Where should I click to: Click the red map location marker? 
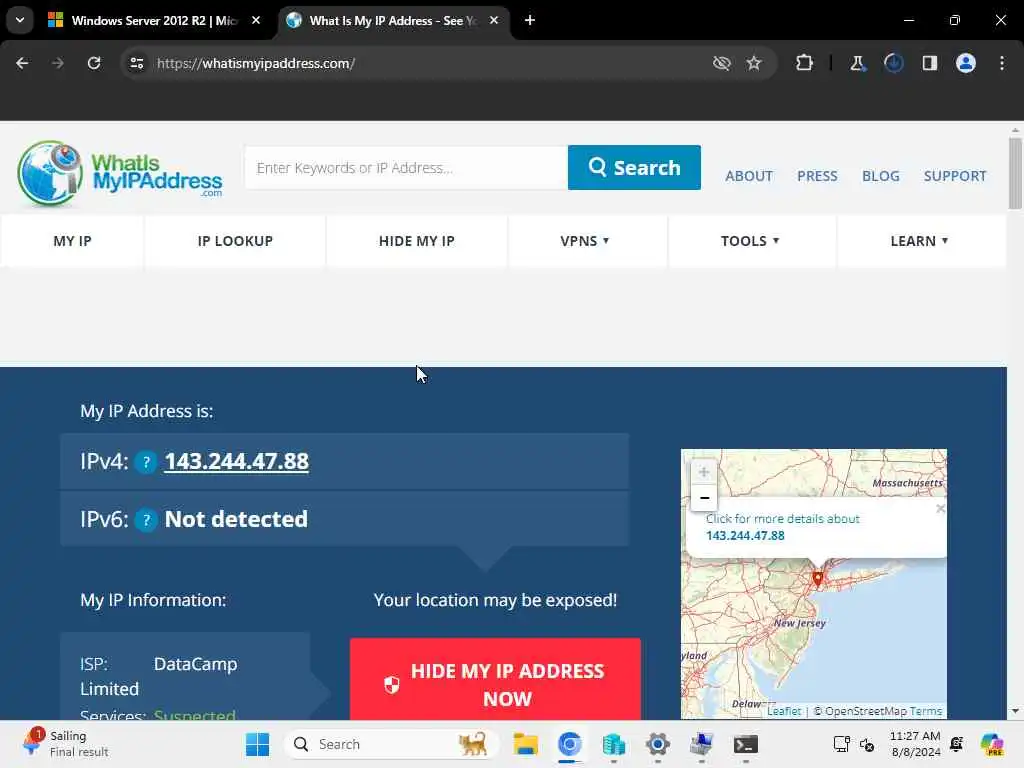(818, 578)
